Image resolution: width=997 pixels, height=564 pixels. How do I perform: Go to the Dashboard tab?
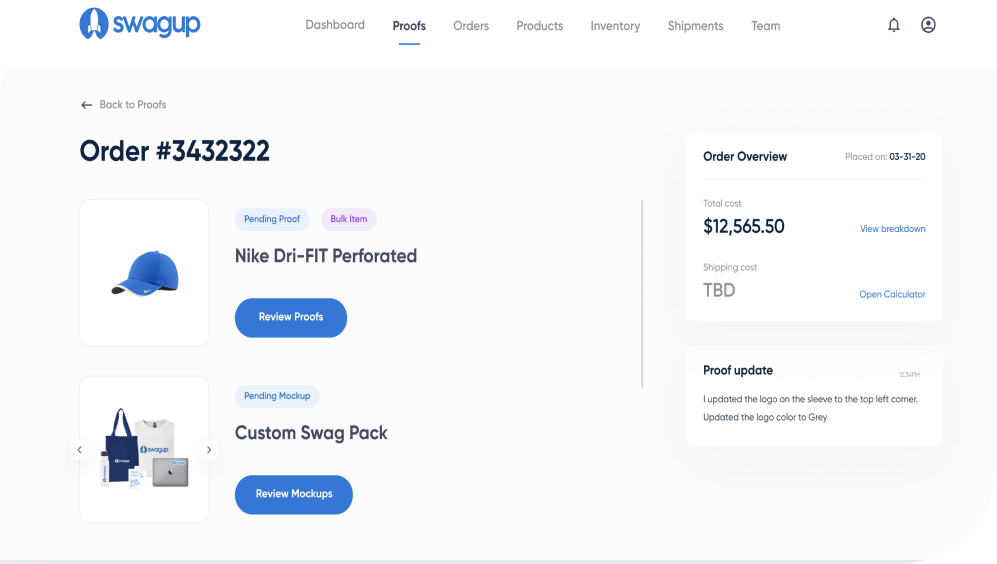pyautogui.click(x=335, y=25)
